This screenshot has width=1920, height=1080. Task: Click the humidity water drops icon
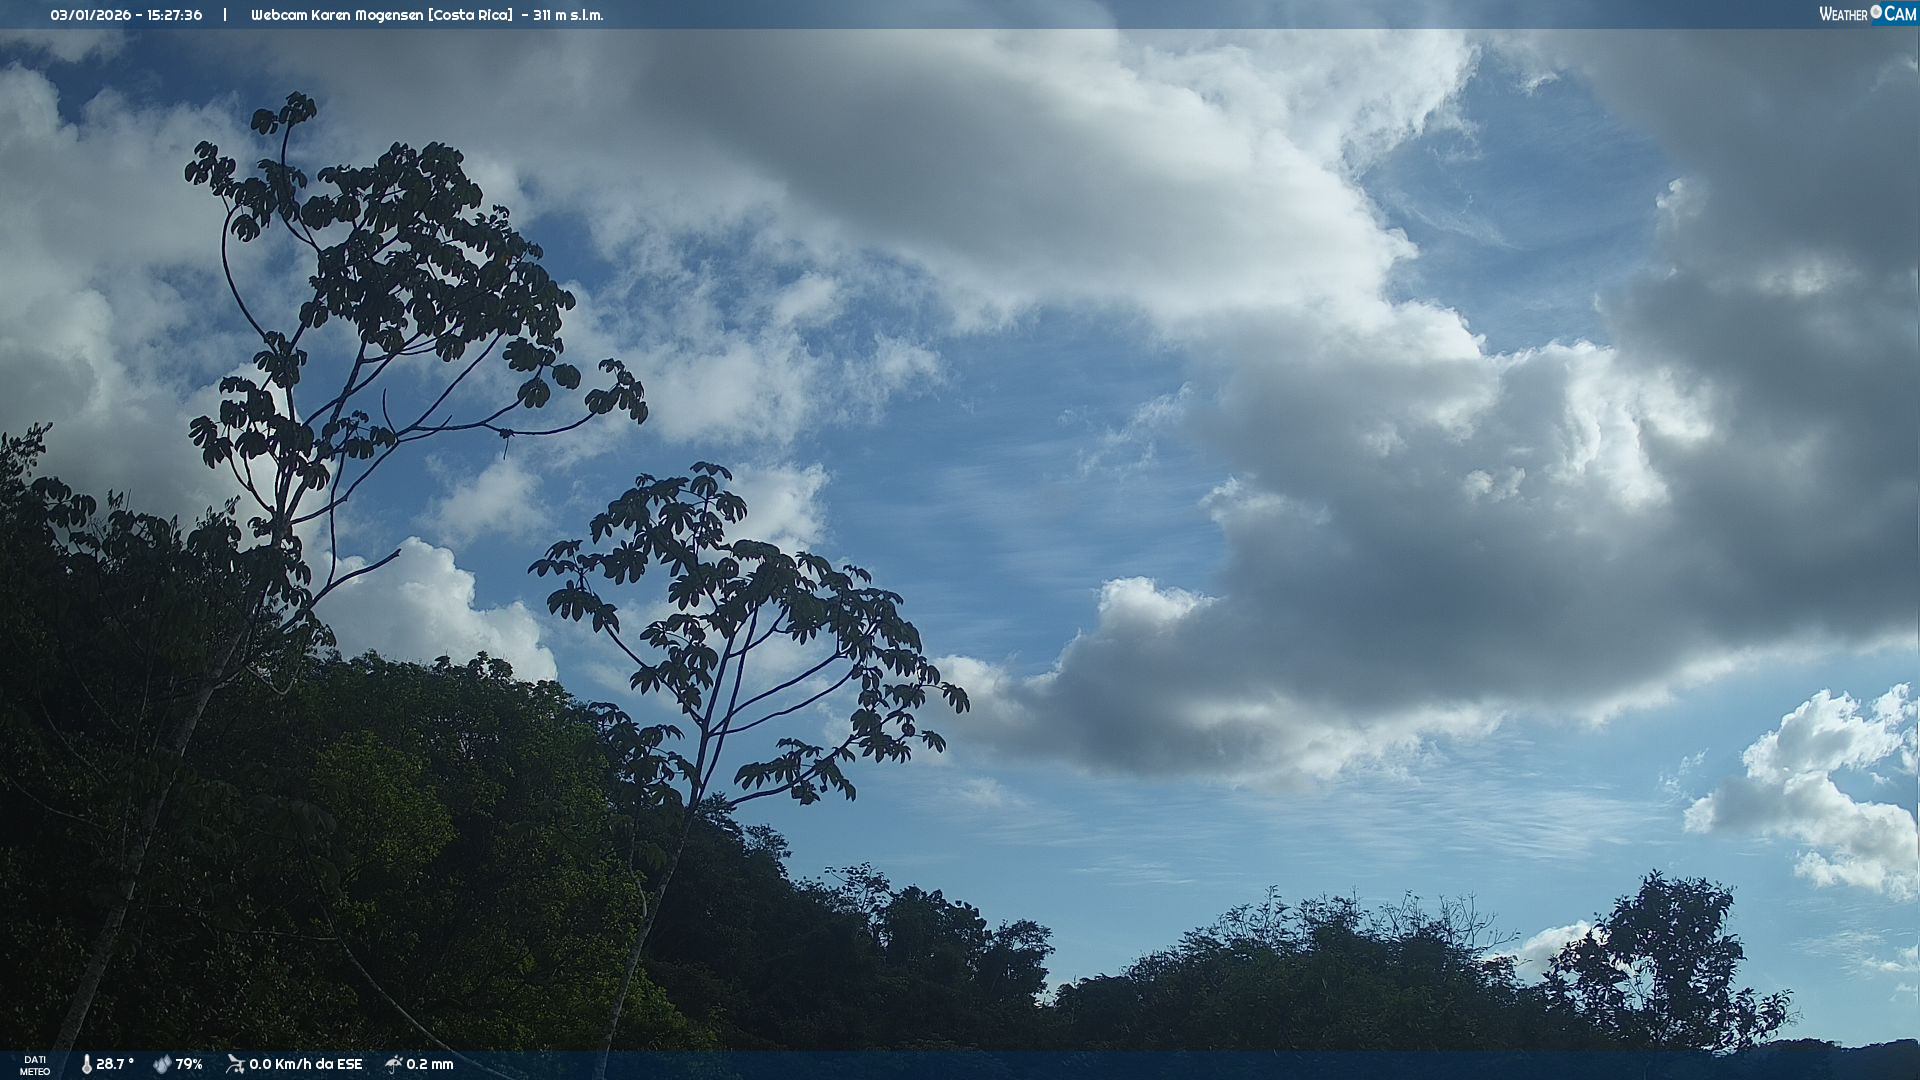(x=162, y=1064)
